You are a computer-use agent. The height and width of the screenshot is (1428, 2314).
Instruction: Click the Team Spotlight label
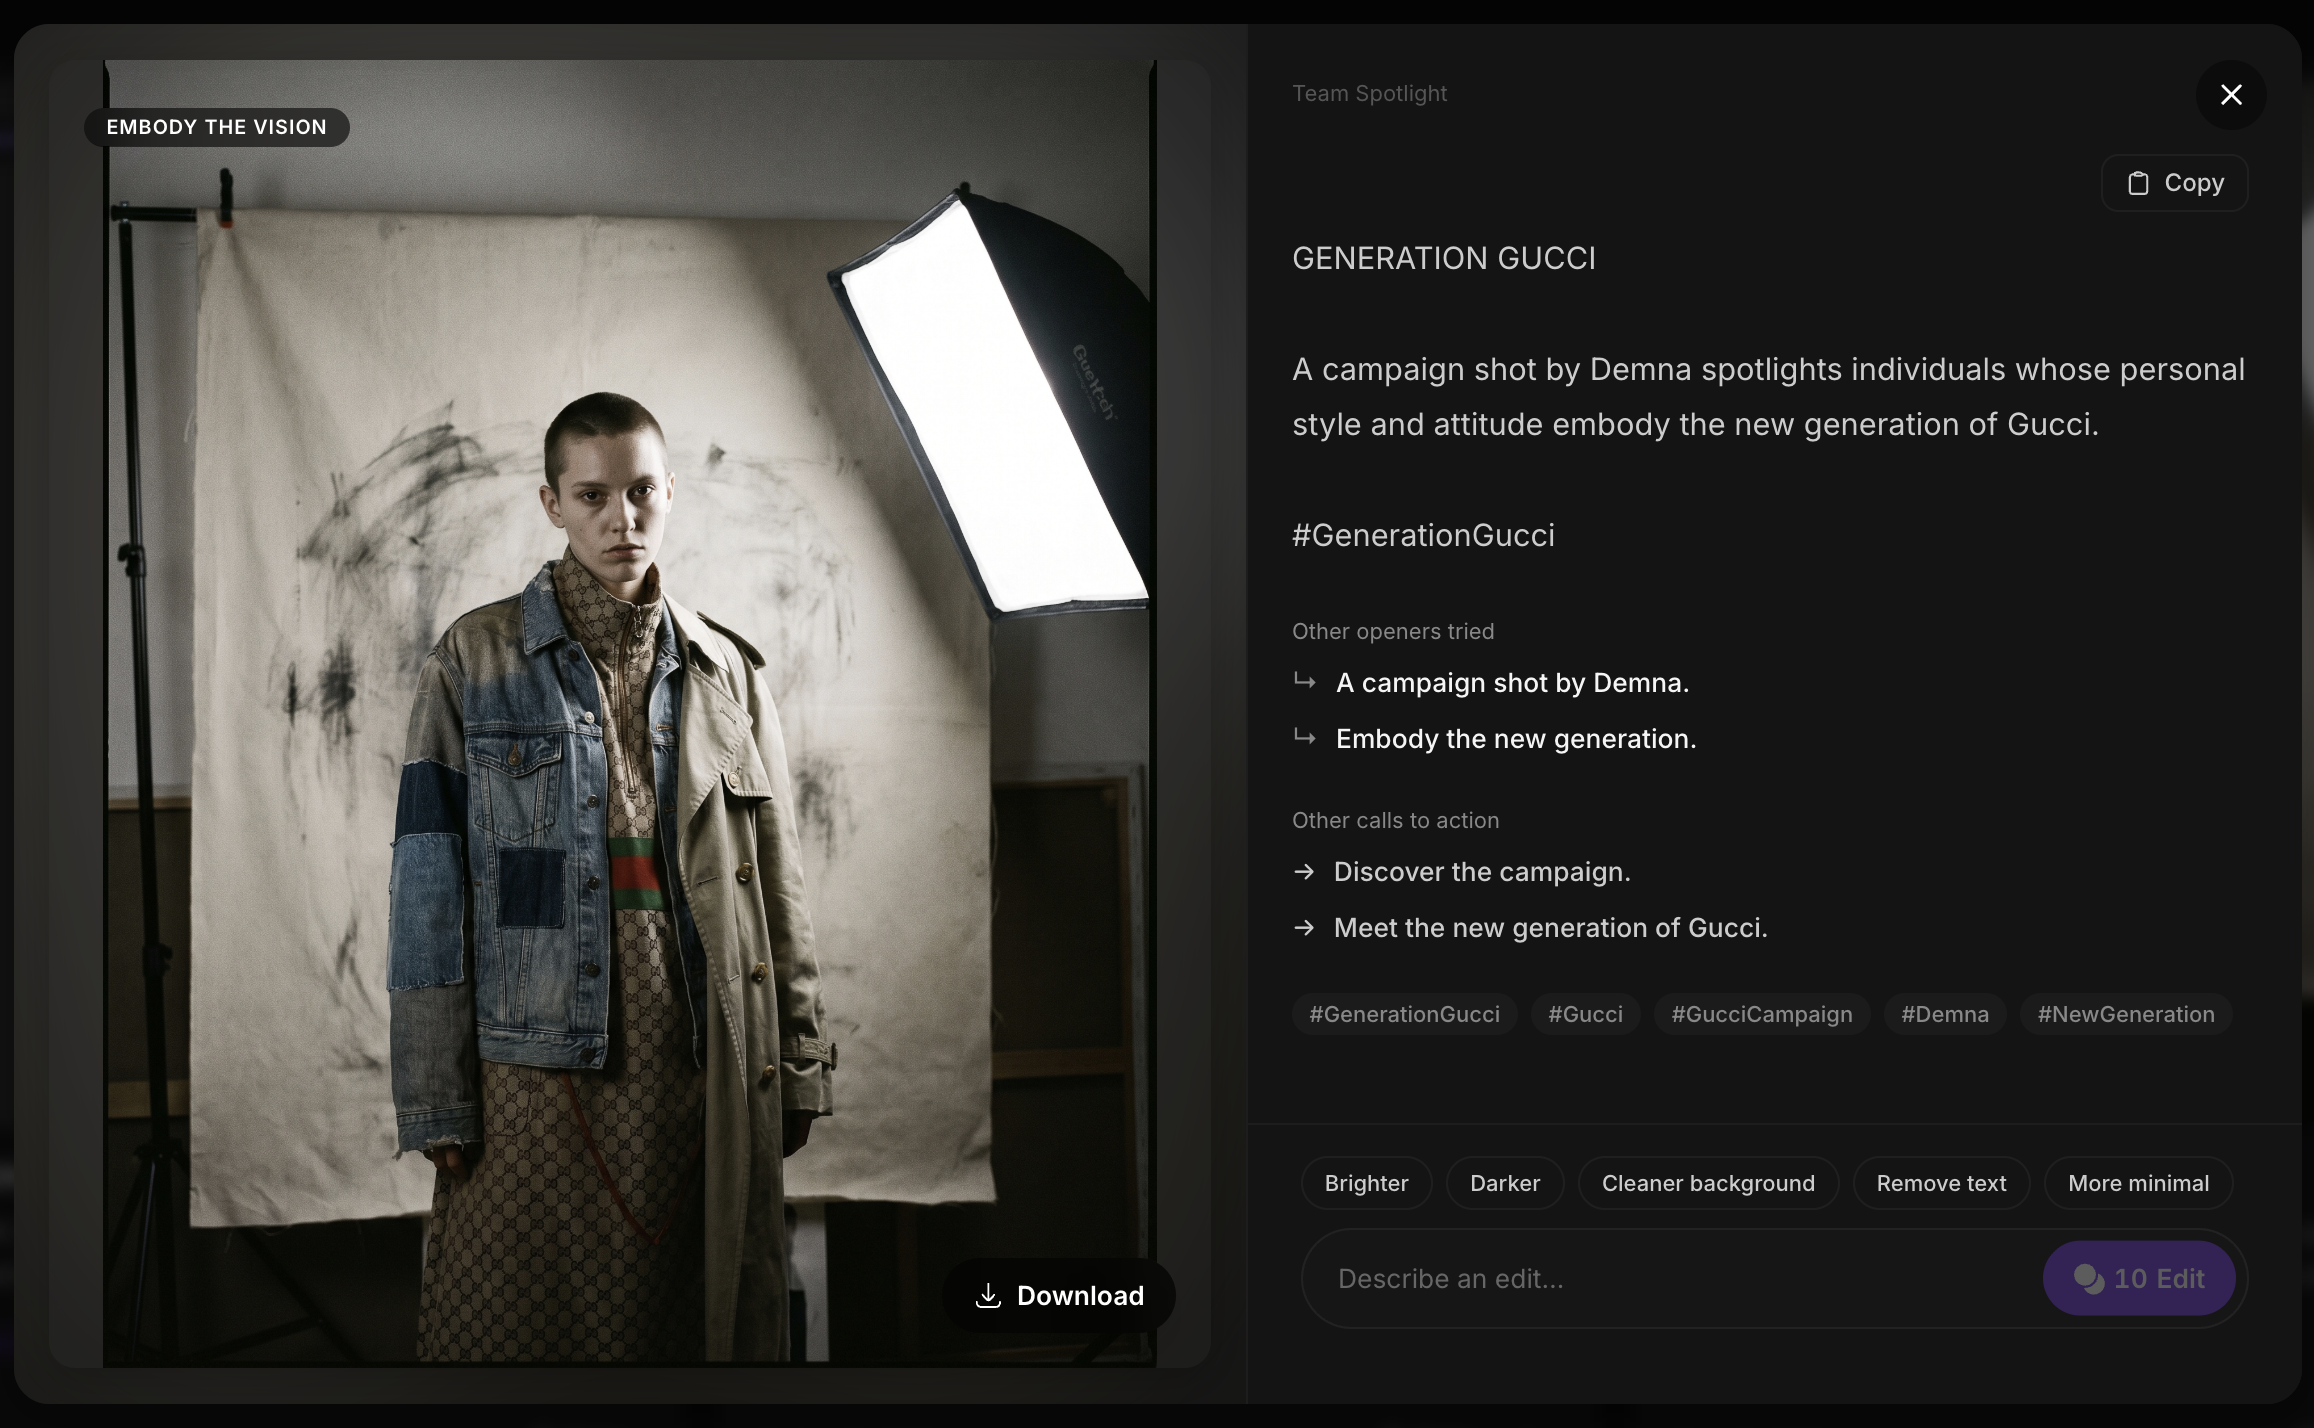pyautogui.click(x=1369, y=93)
